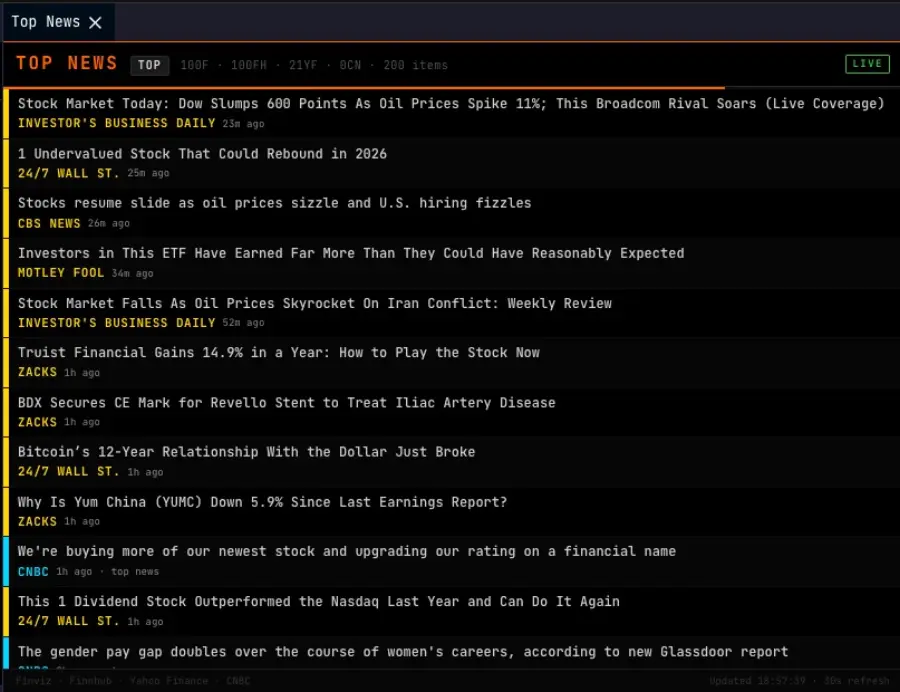Toggle the 21YF Yahoo Finance source filter
The height and width of the screenshot is (692, 900).
point(304,65)
